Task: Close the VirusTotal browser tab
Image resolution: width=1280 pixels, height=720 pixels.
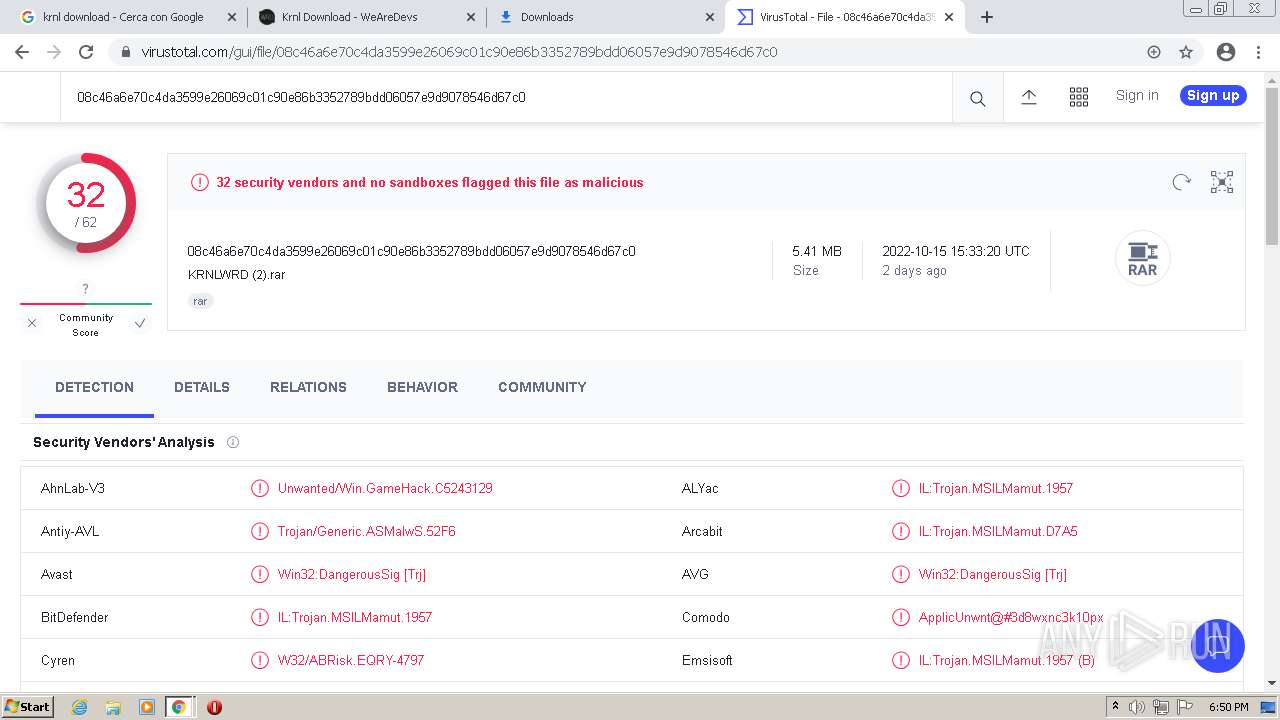Action: (949, 17)
